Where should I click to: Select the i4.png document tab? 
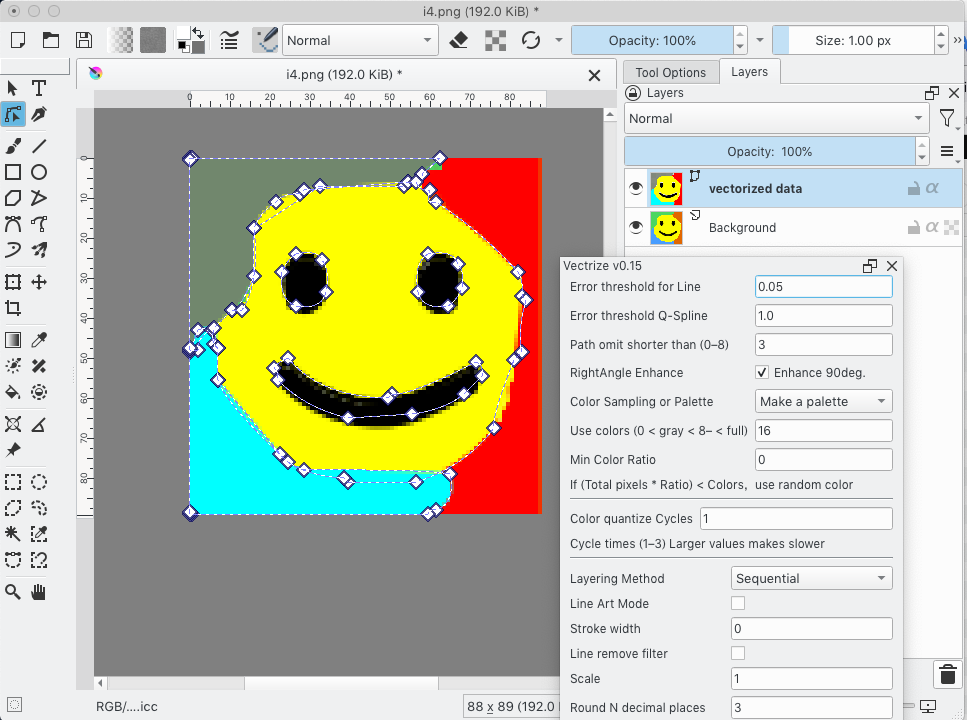[x=343, y=74]
